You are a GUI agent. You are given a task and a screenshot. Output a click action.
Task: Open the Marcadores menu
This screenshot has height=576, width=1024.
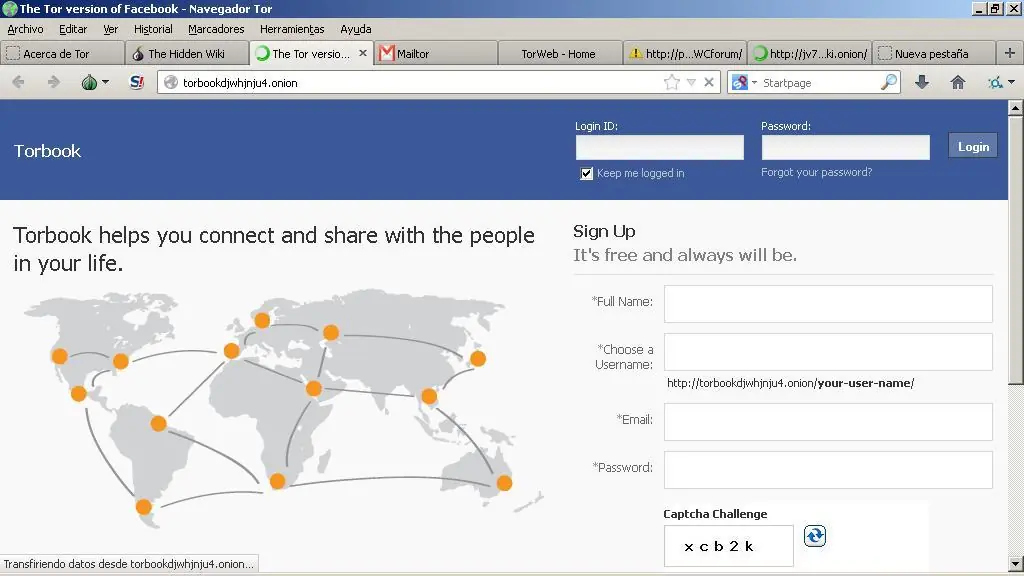pyautogui.click(x=216, y=29)
